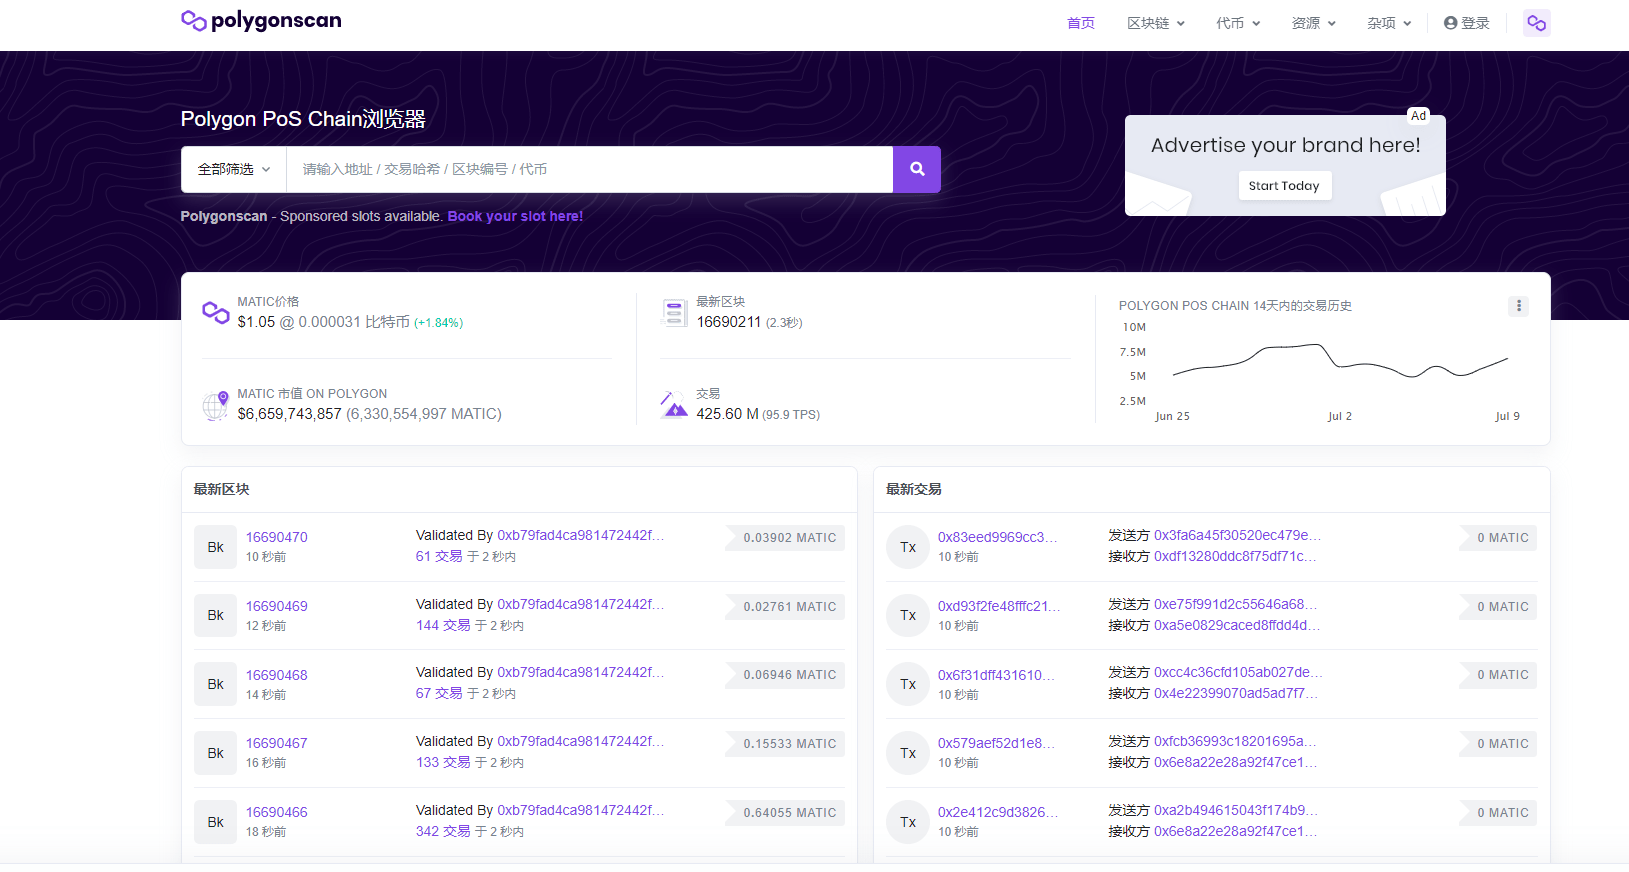This screenshot has height=872, width=1629.
Task: Click the 425.60 M transactions count
Action: pos(727,414)
